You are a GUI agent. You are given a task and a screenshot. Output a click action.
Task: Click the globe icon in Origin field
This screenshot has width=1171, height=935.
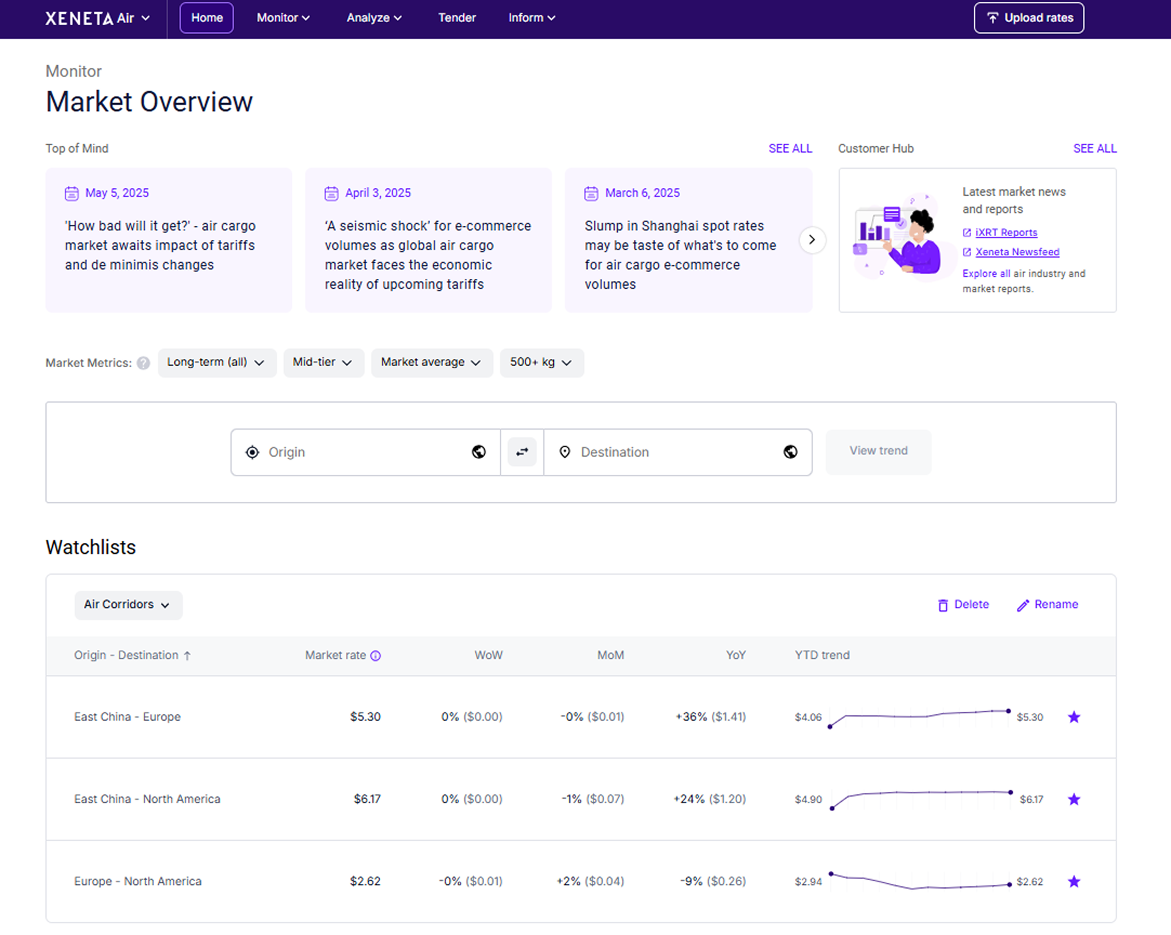tap(479, 452)
